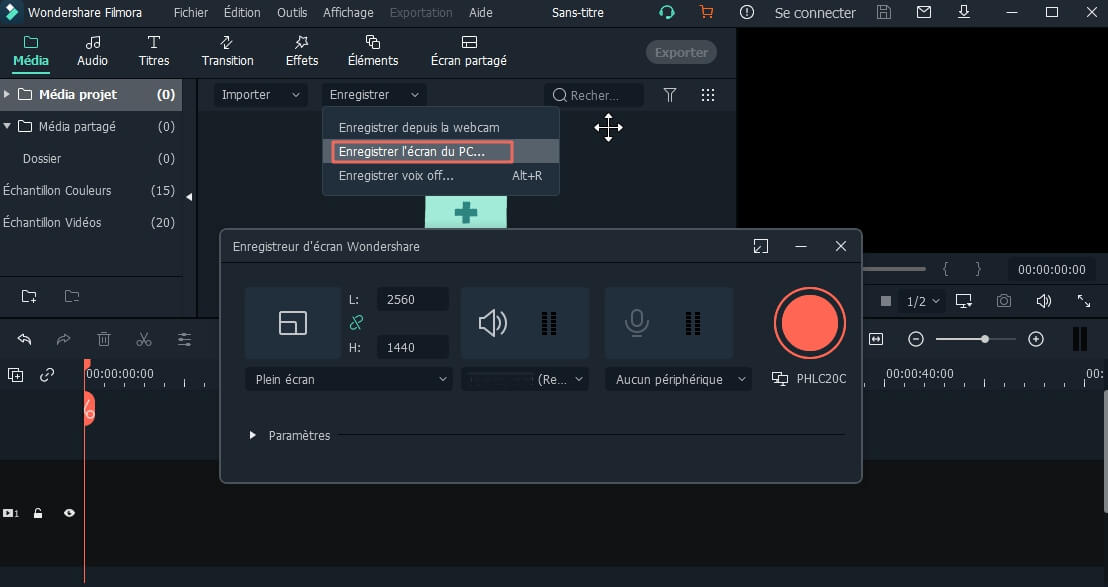
Task: Restore the screen recorder window size
Action: pyautogui.click(x=761, y=246)
